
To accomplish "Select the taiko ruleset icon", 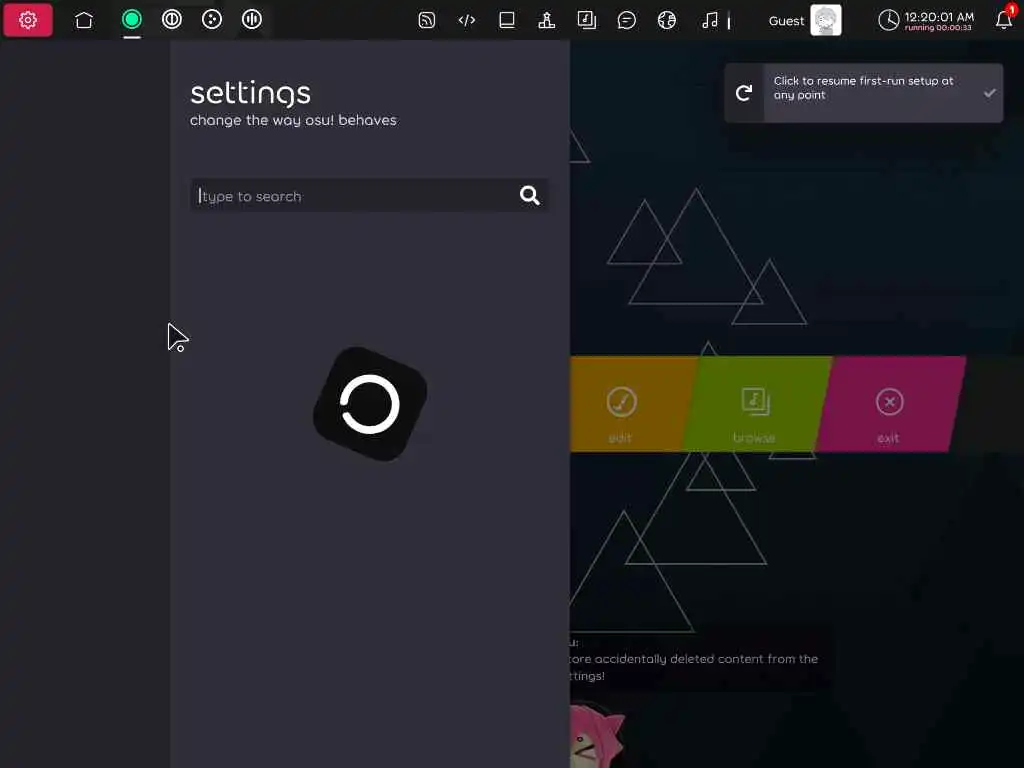I will point(172,20).
